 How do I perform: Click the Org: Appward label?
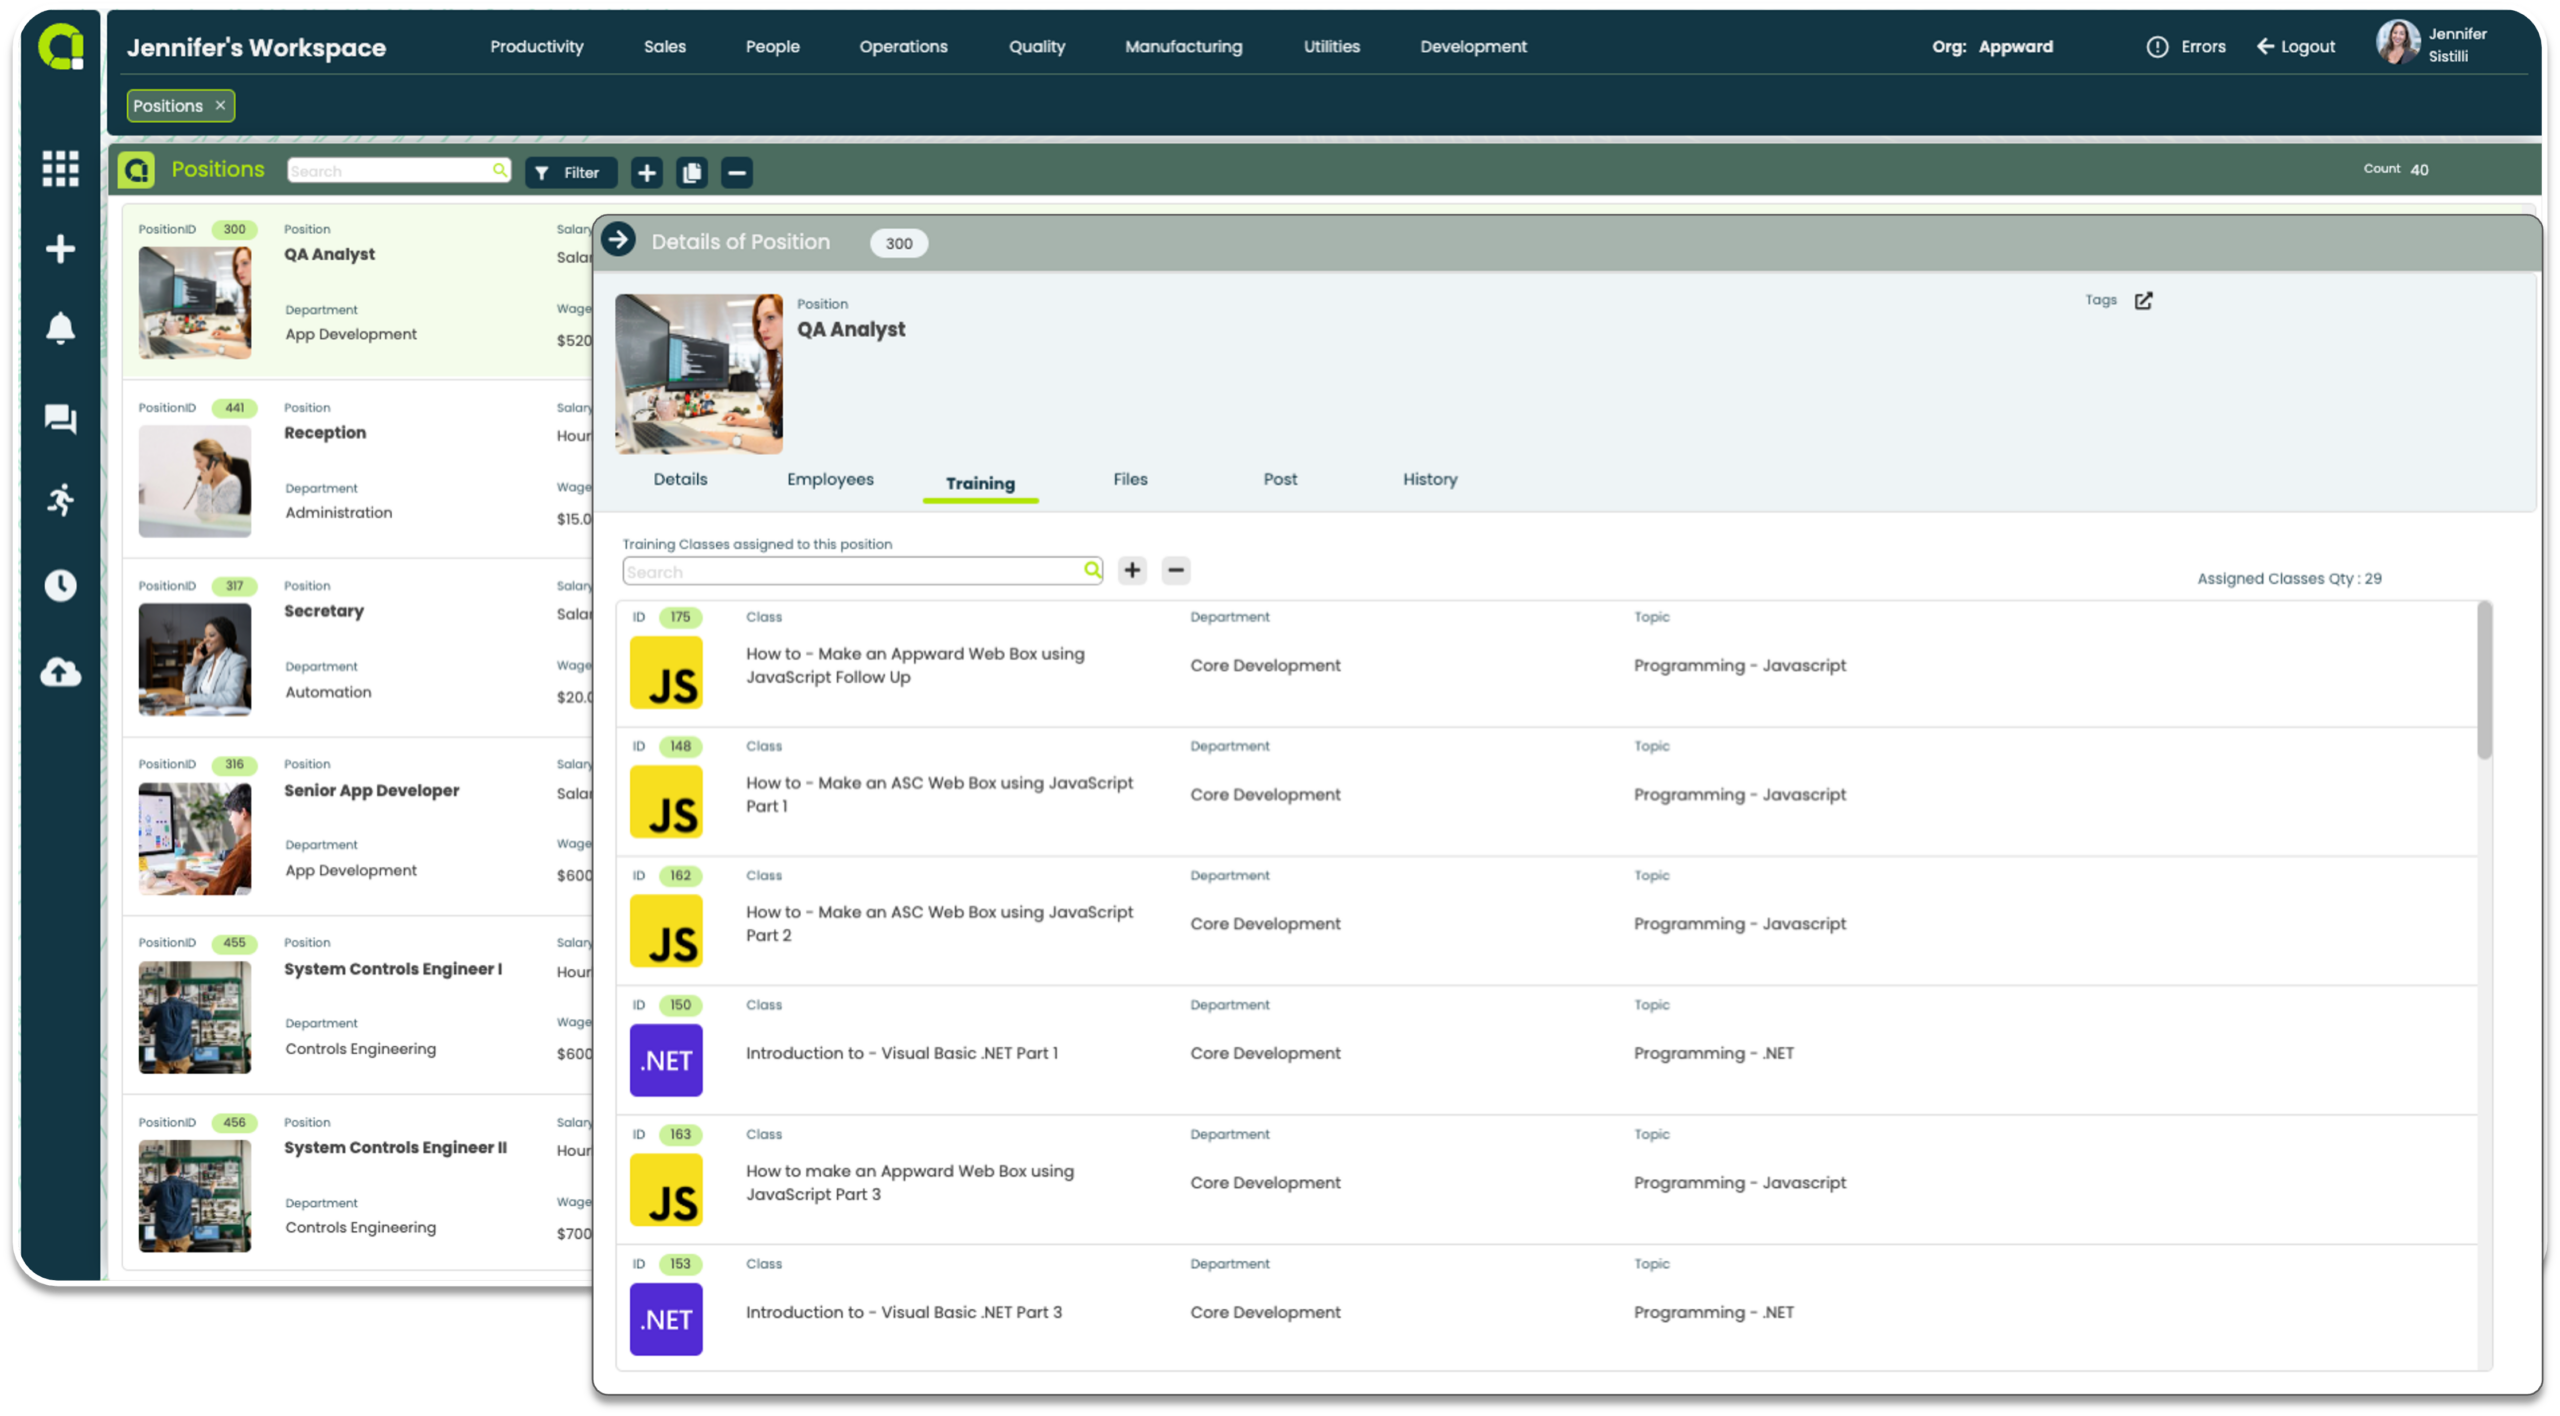1992,46
